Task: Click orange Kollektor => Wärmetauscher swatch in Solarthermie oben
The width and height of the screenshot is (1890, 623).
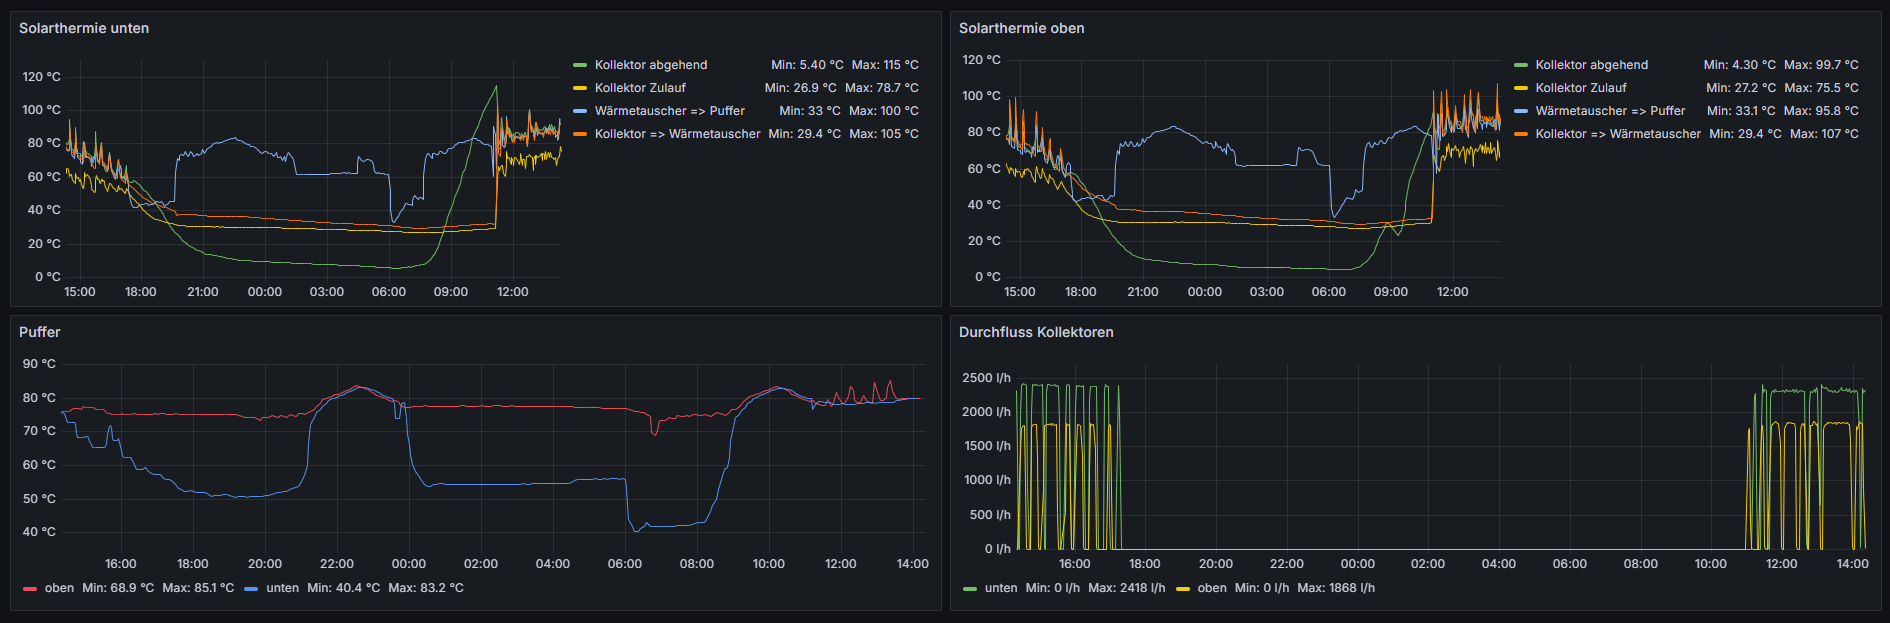Action: [x=1521, y=134]
